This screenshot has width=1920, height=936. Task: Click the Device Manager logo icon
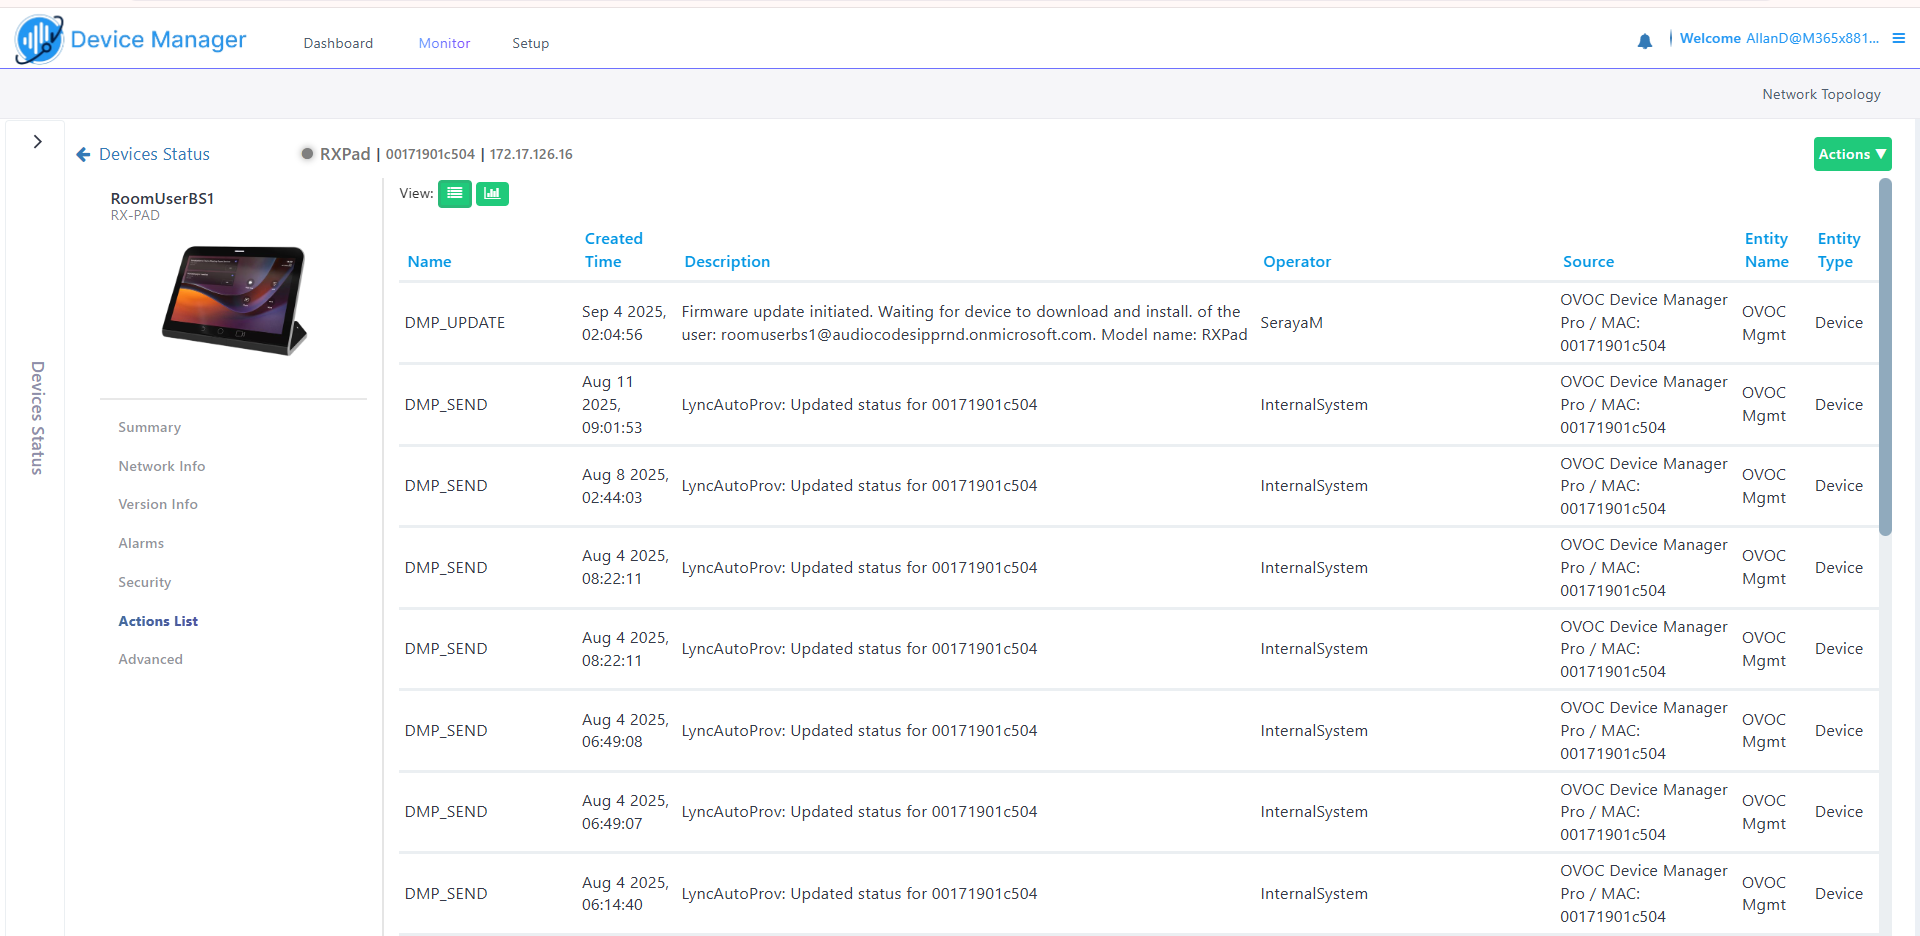(39, 40)
